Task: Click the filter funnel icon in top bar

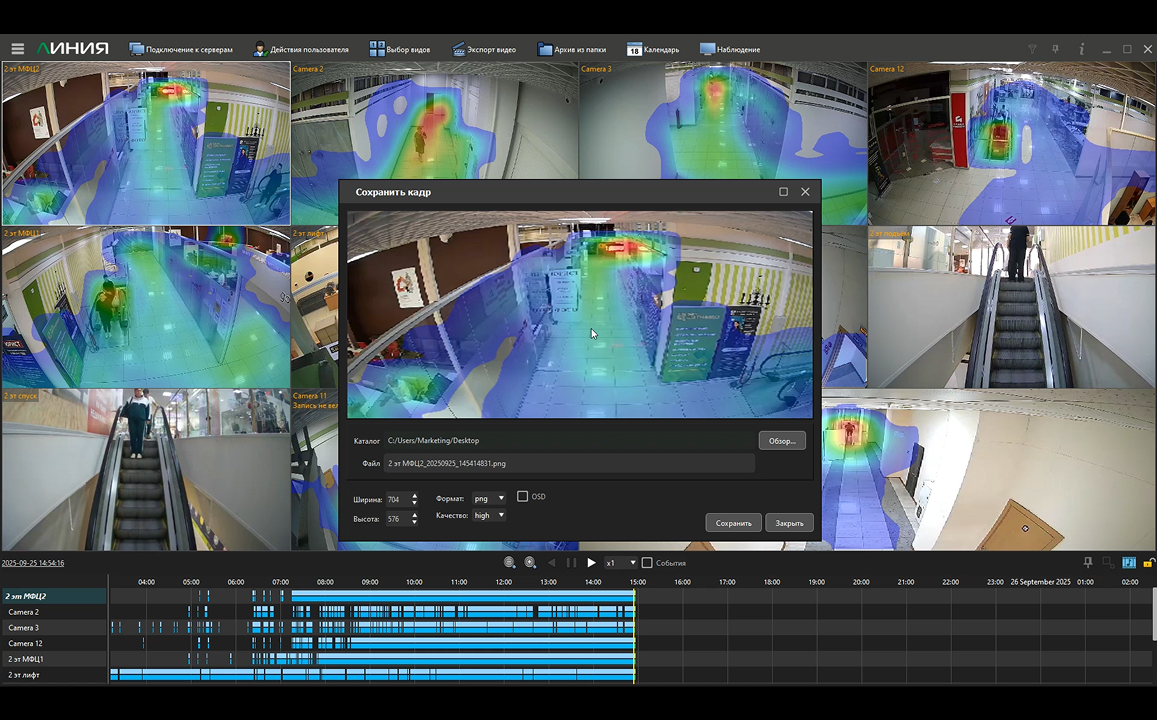Action: click(x=1033, y=49)
